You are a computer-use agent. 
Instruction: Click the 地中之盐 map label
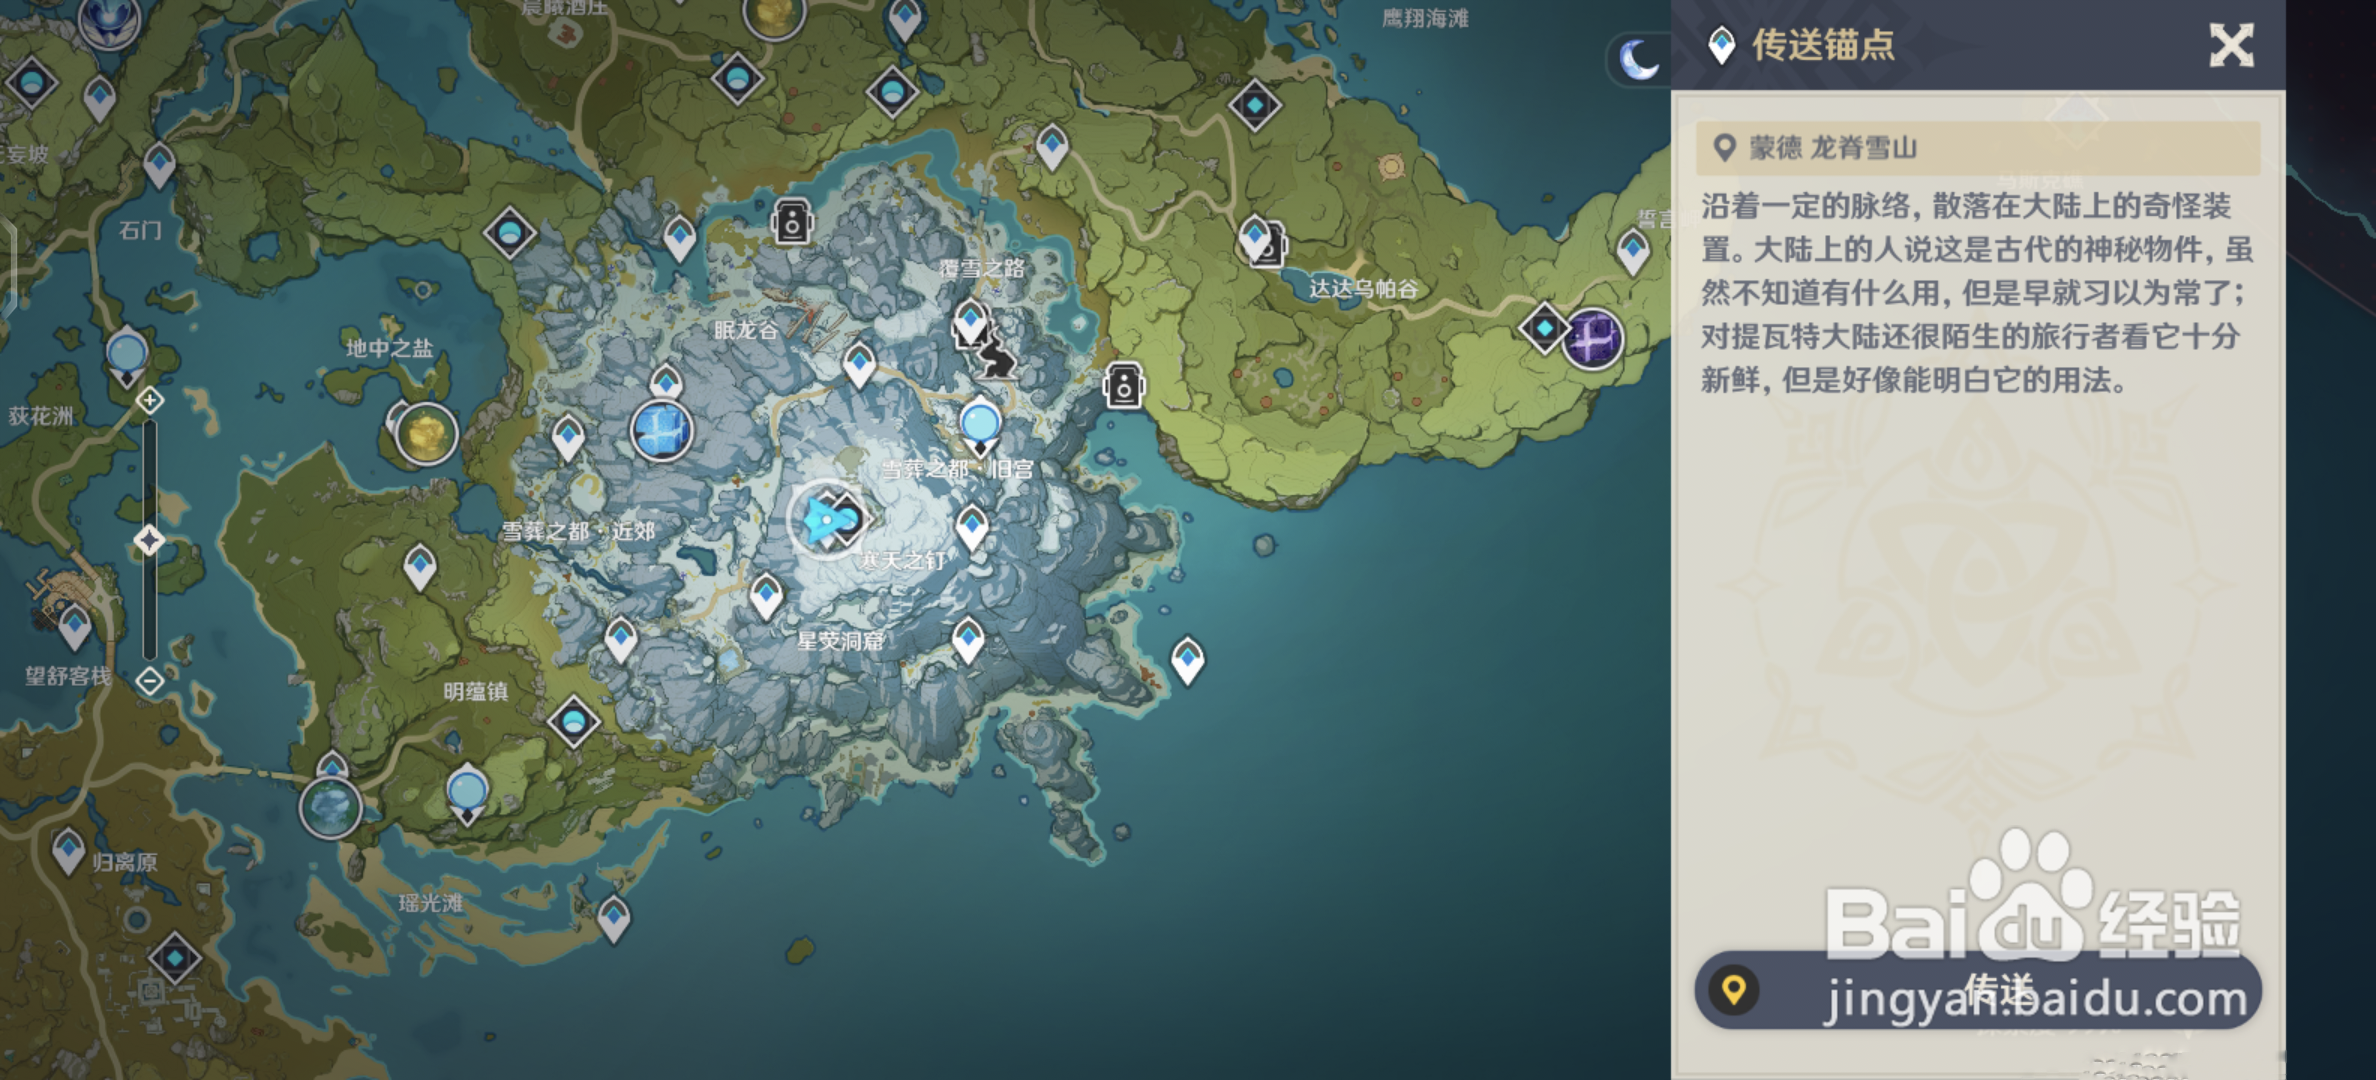389,349
